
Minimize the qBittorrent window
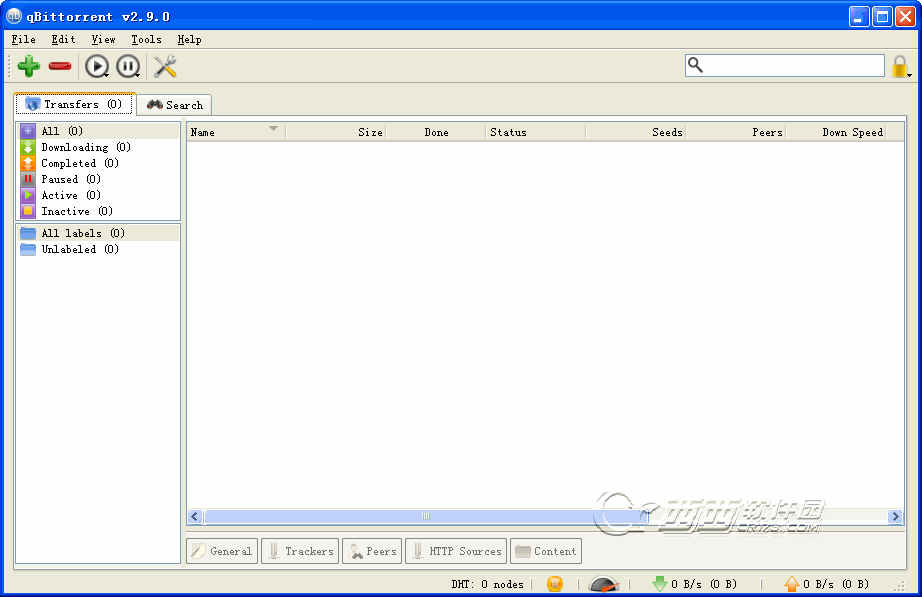pyautogui.click(x=859, y=16)
